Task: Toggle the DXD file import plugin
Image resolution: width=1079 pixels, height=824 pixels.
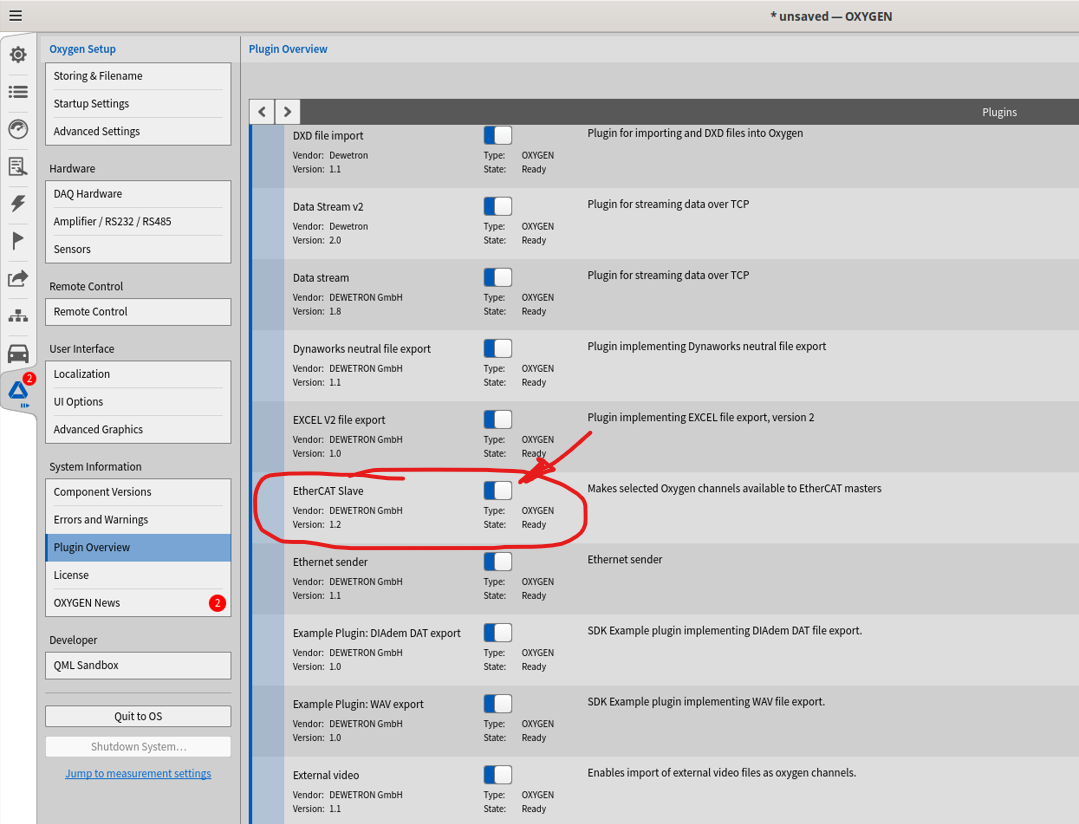Action: (x=498, y=135)
